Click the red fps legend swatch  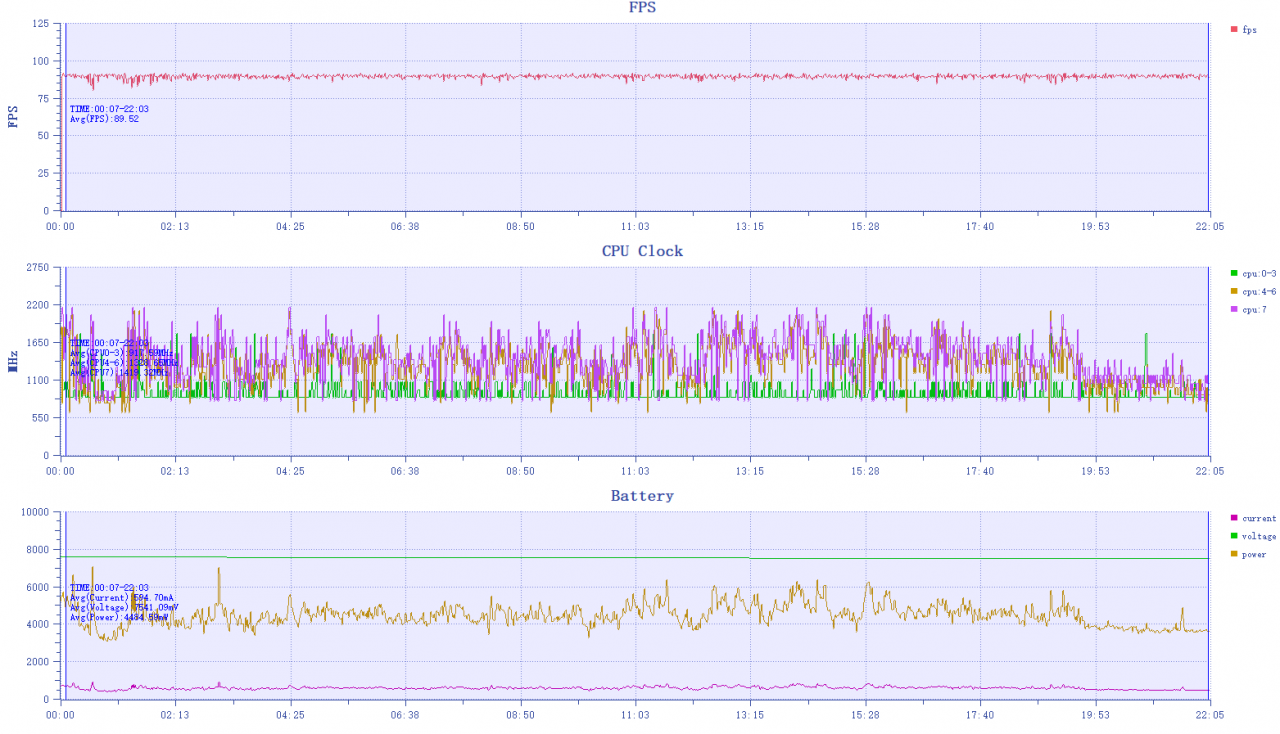pyautogui.click(x=1234, y=29)
